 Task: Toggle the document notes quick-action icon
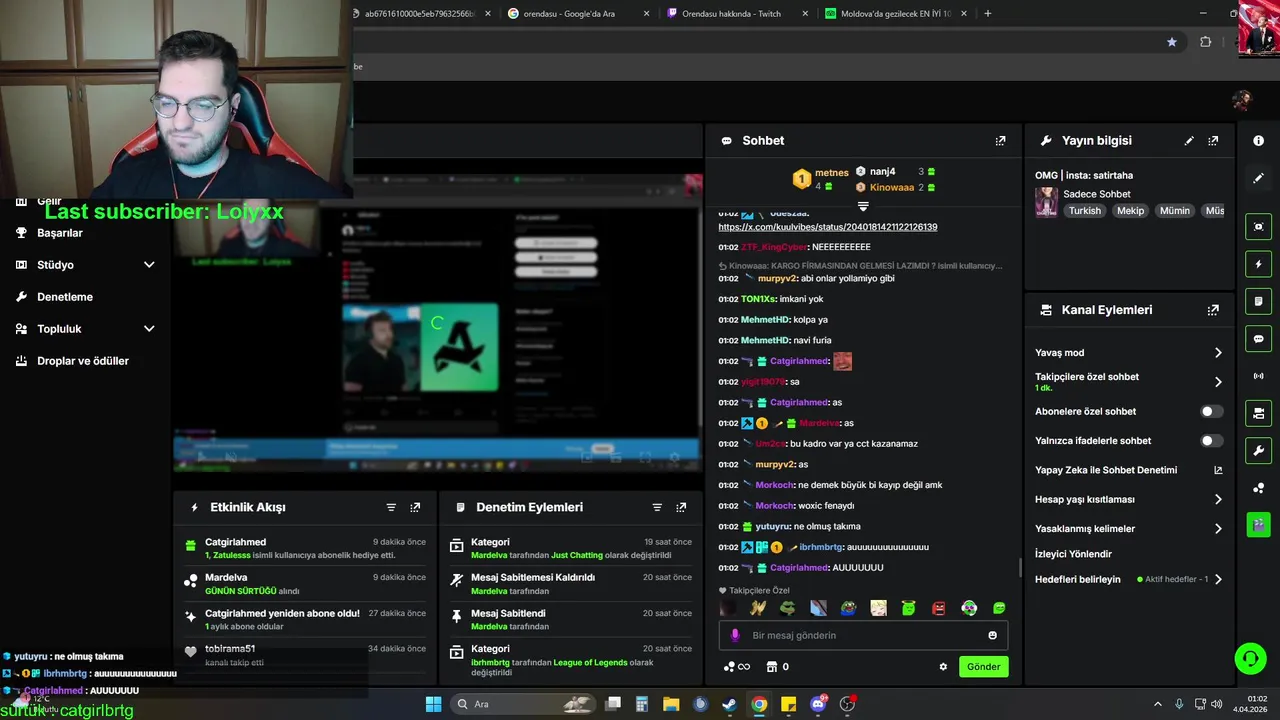(x=1258, y=301)
